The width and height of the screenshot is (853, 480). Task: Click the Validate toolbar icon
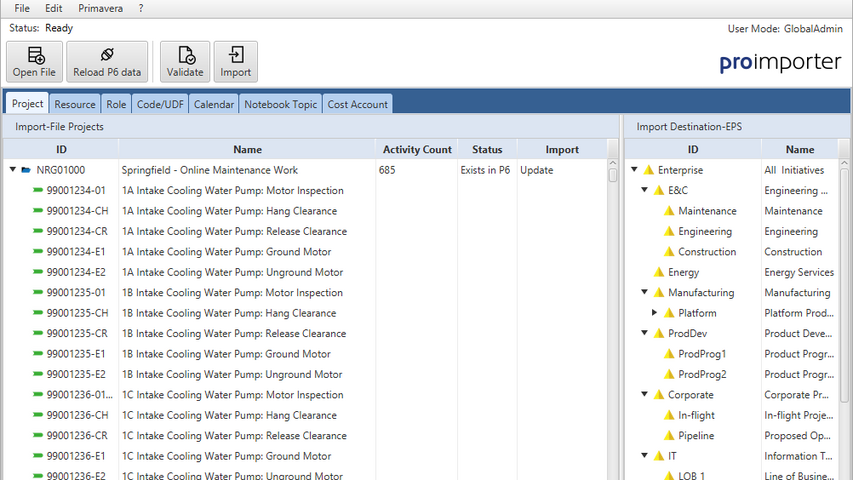[x=185, y=56]
